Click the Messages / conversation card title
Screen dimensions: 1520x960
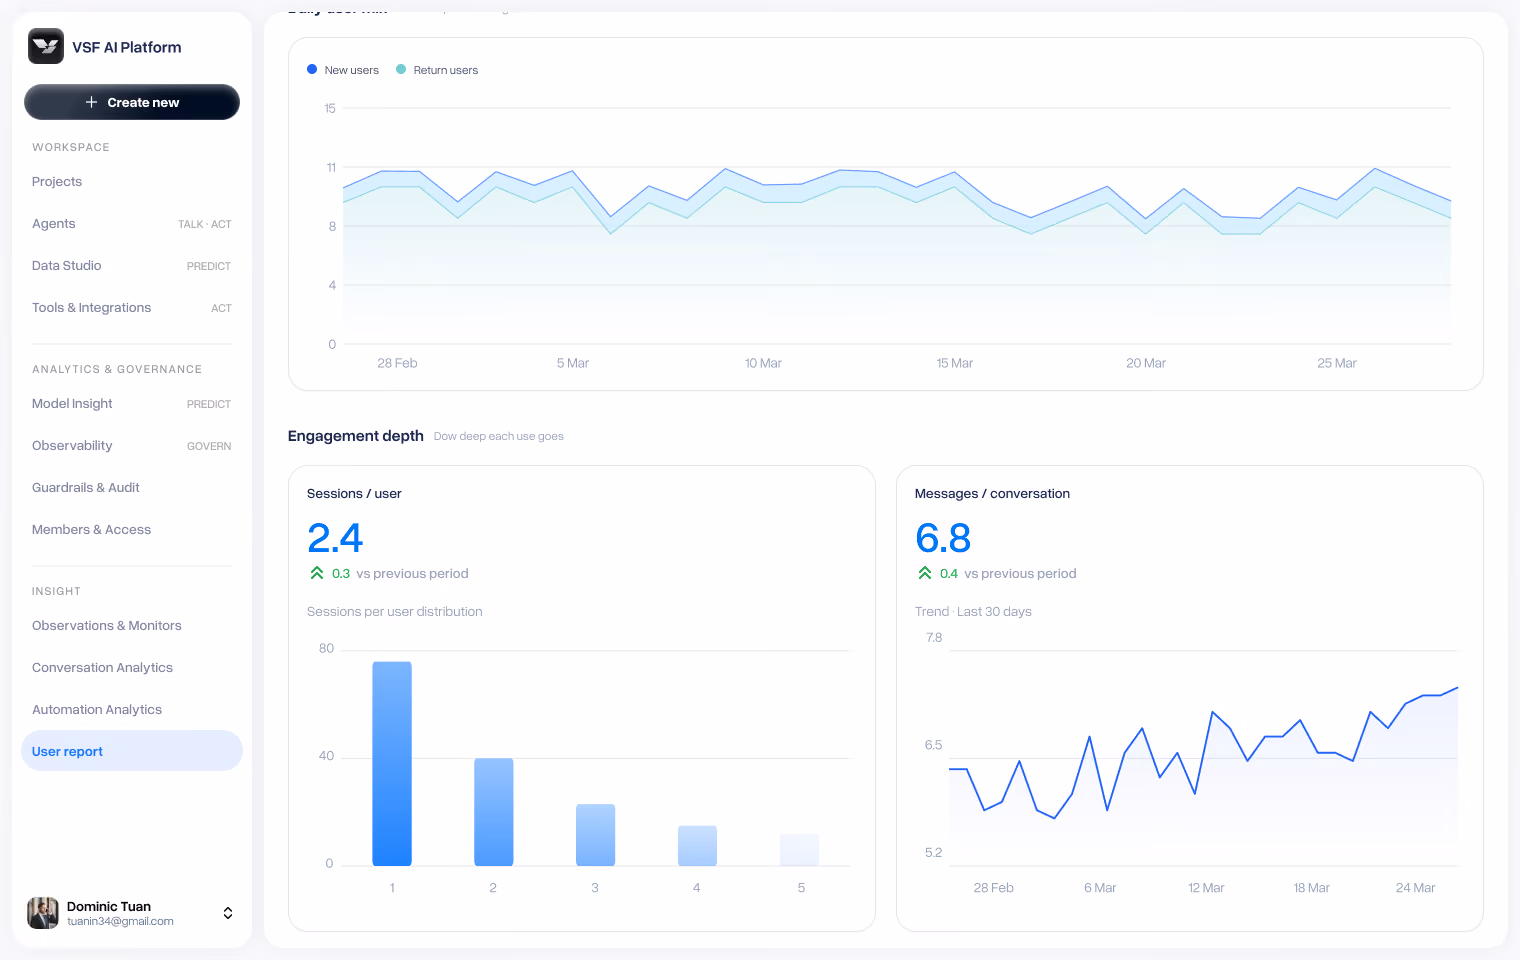(x=992, y=494)
